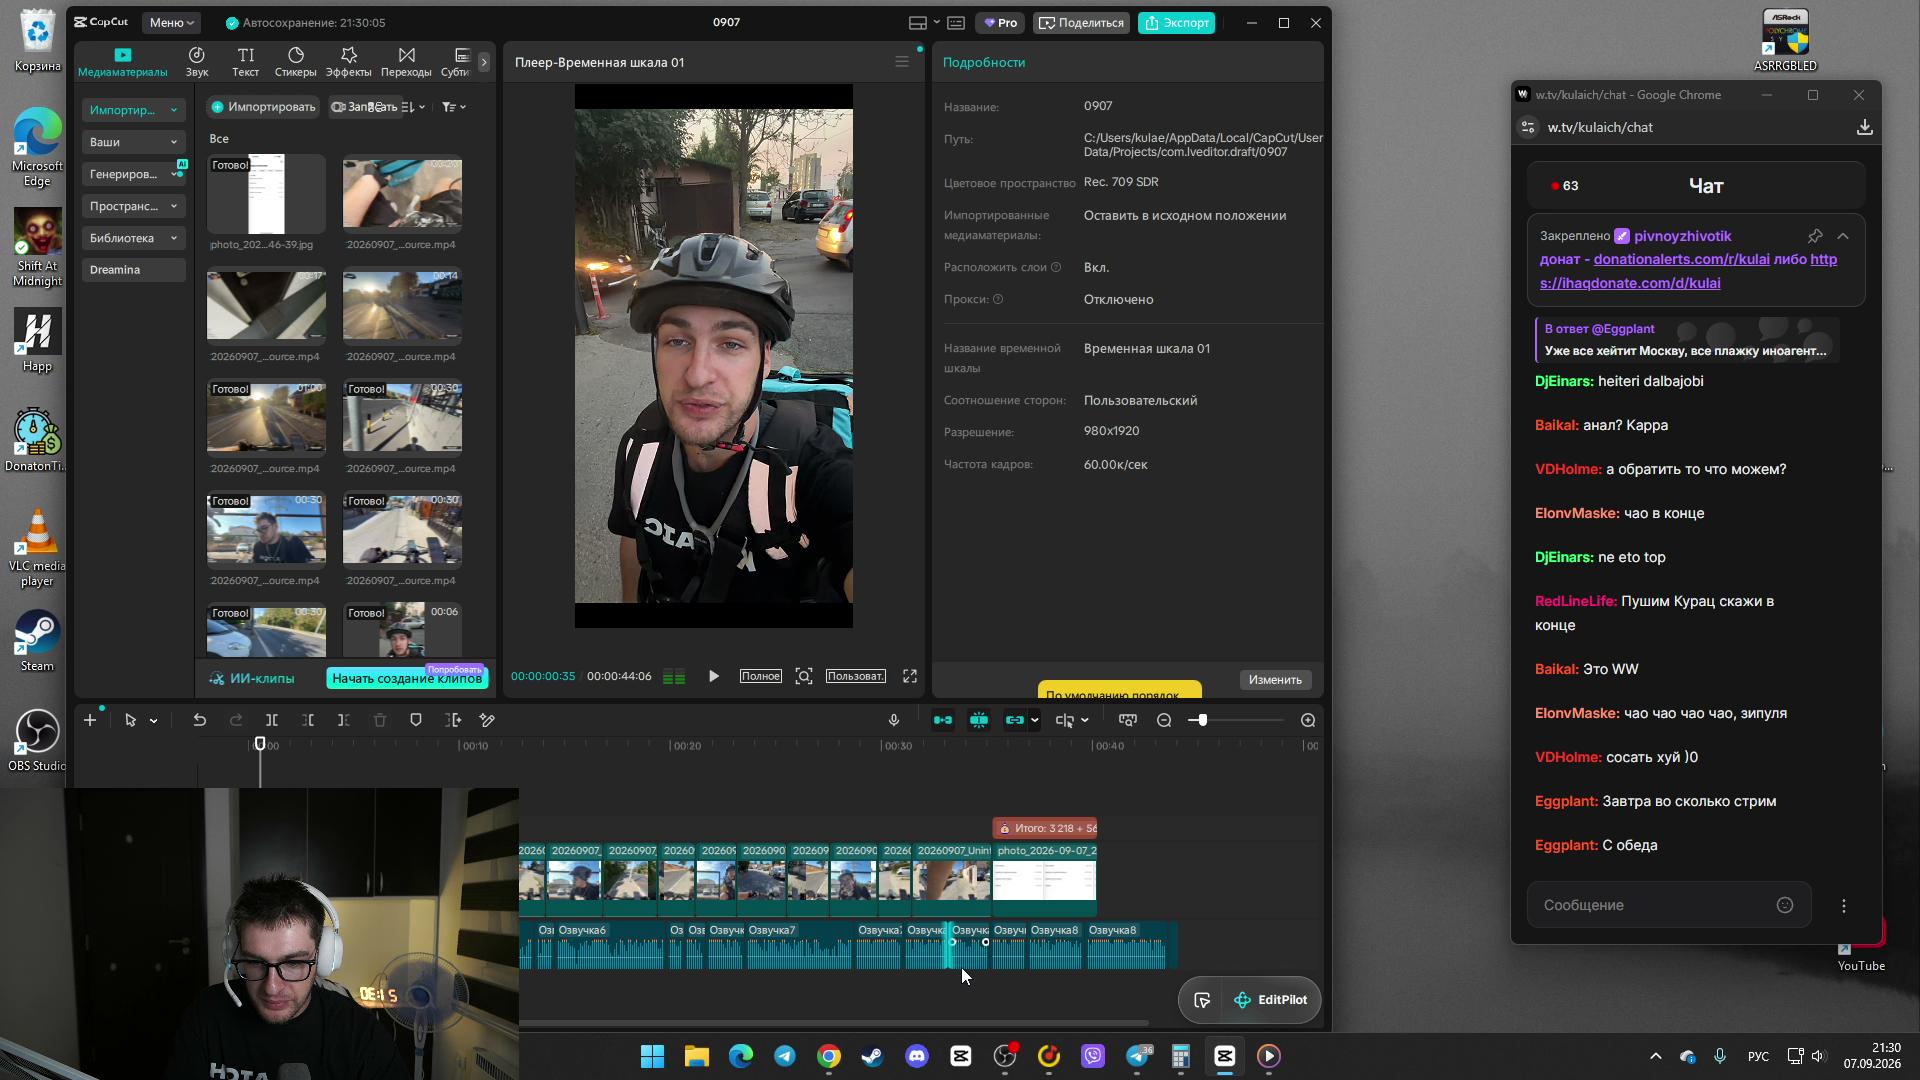The width and height of the screenshot is (1920, 1080).
Task: Click the Изменить button in details
Action: click(x=1275, y=679)
